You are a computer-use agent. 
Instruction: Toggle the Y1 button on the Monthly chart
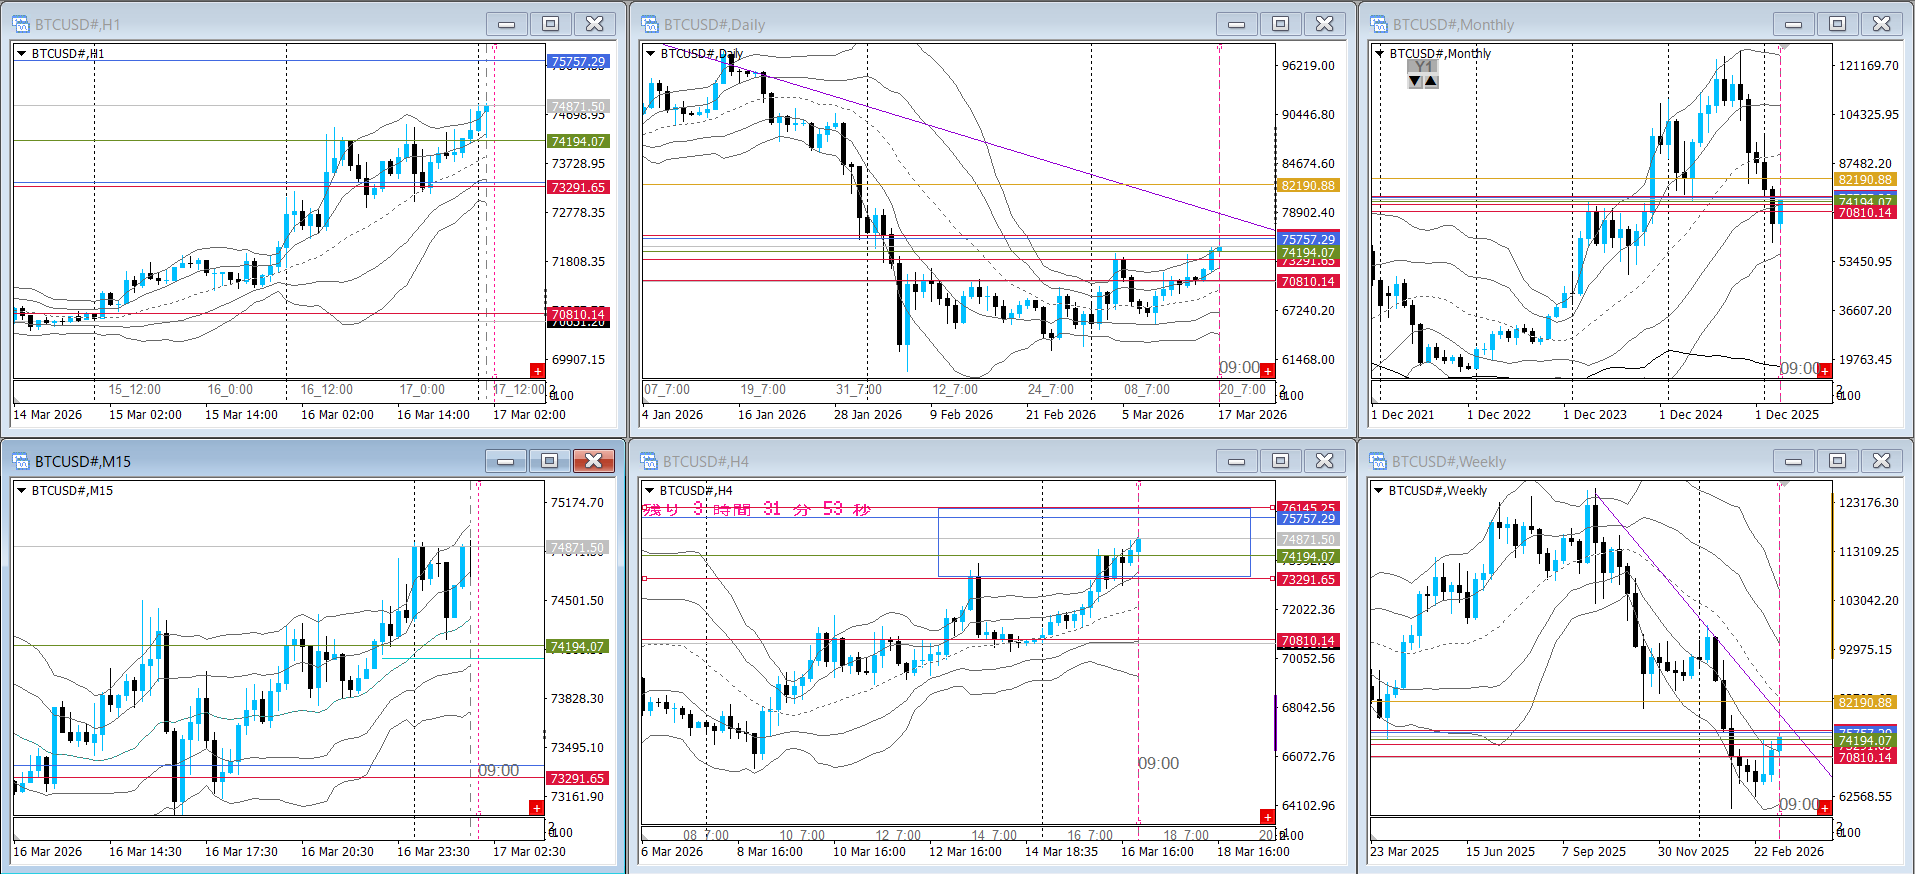click(1423, 66)
